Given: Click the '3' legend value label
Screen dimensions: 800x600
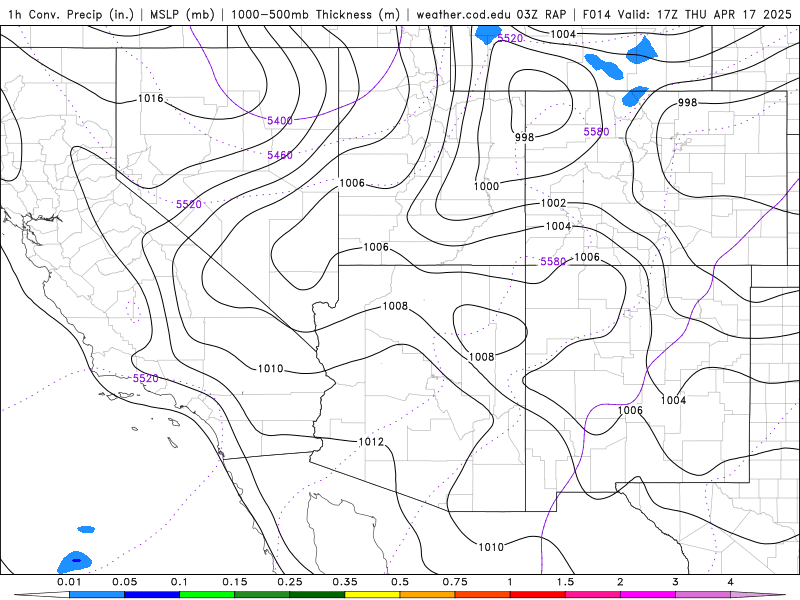Looking at the screenshot, I should coord(675,582).
